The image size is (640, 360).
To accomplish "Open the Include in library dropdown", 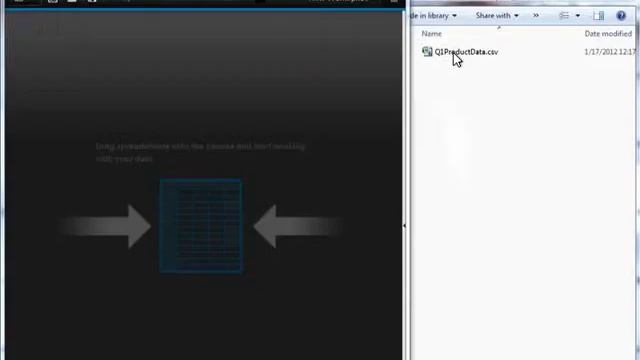I will pos(433,16).
